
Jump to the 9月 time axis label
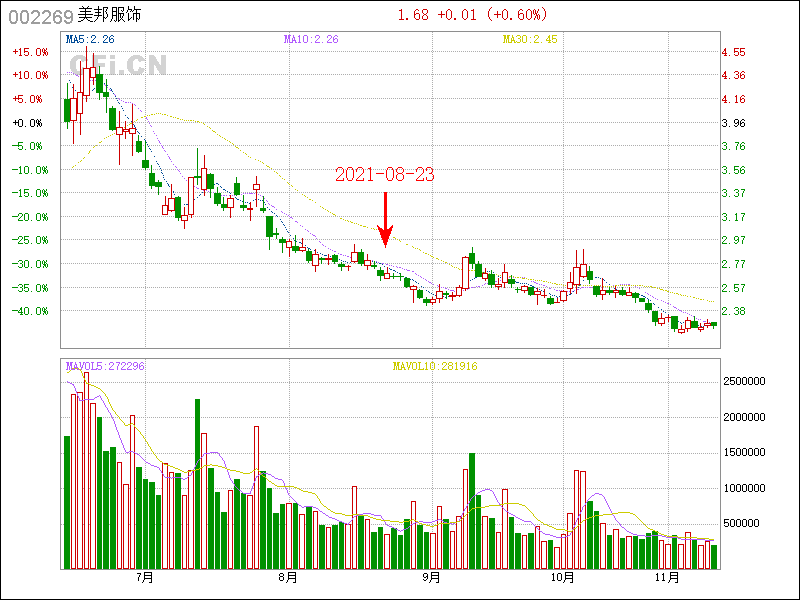coord(431,577)
